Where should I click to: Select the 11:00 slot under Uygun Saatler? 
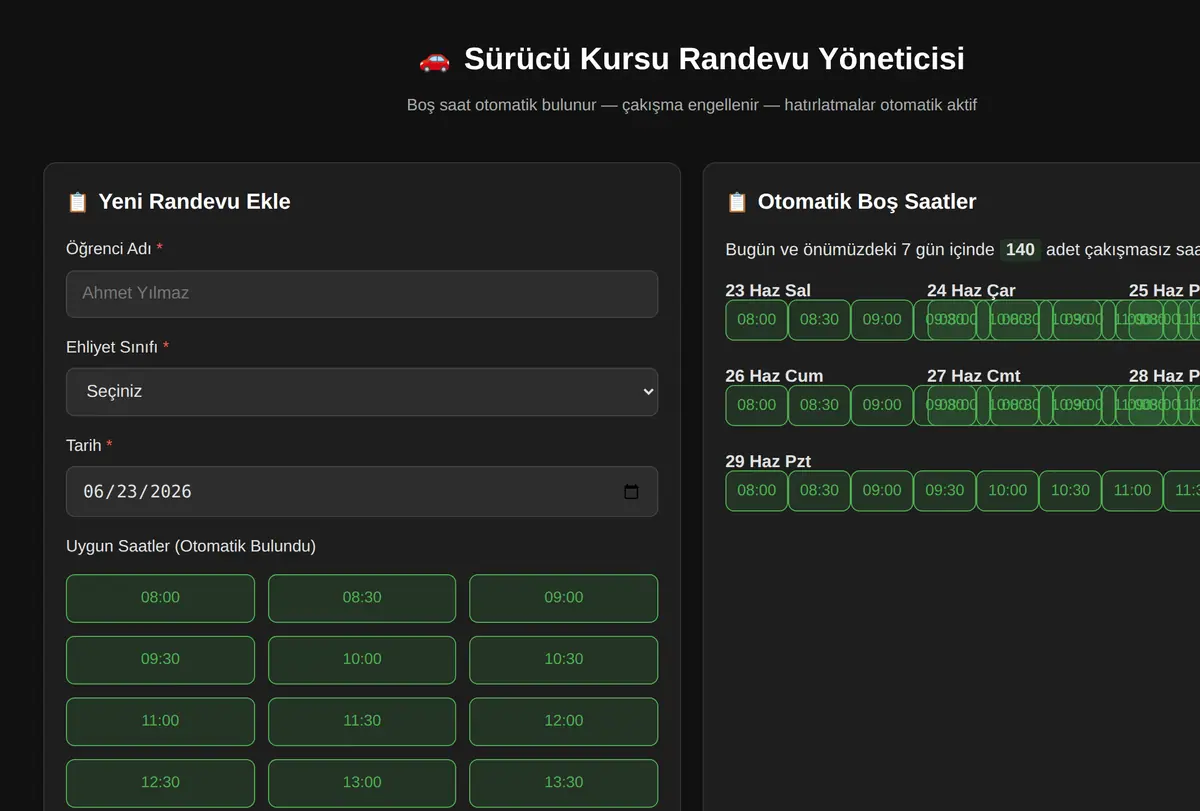(160, 721)
